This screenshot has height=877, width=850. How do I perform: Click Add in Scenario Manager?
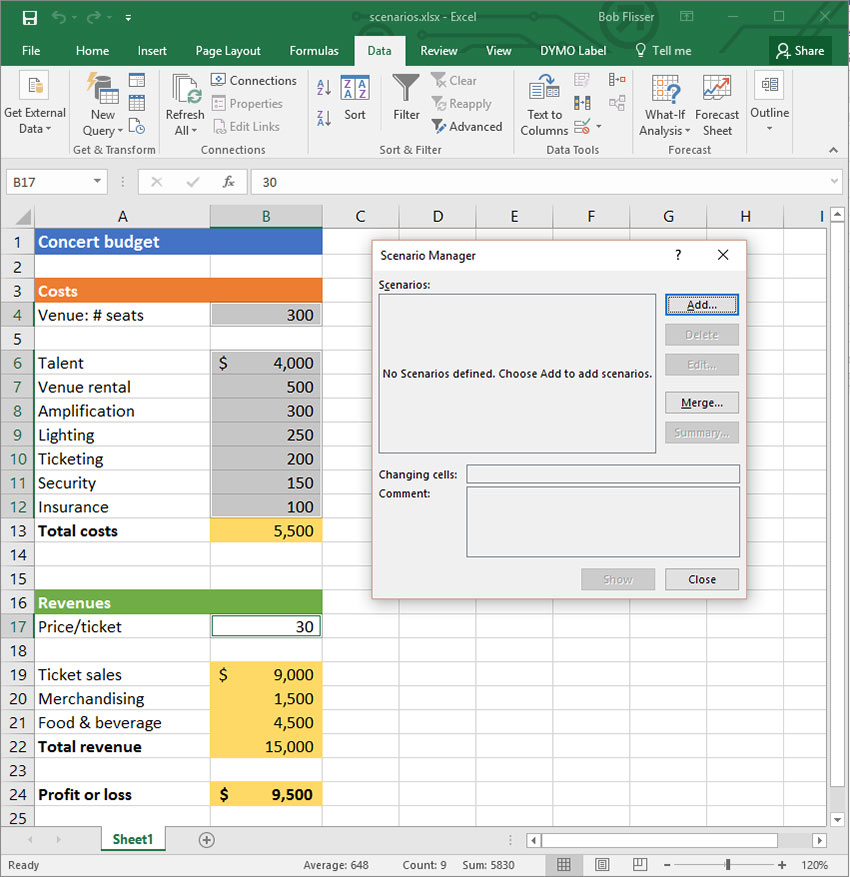(x=702, y=305)
